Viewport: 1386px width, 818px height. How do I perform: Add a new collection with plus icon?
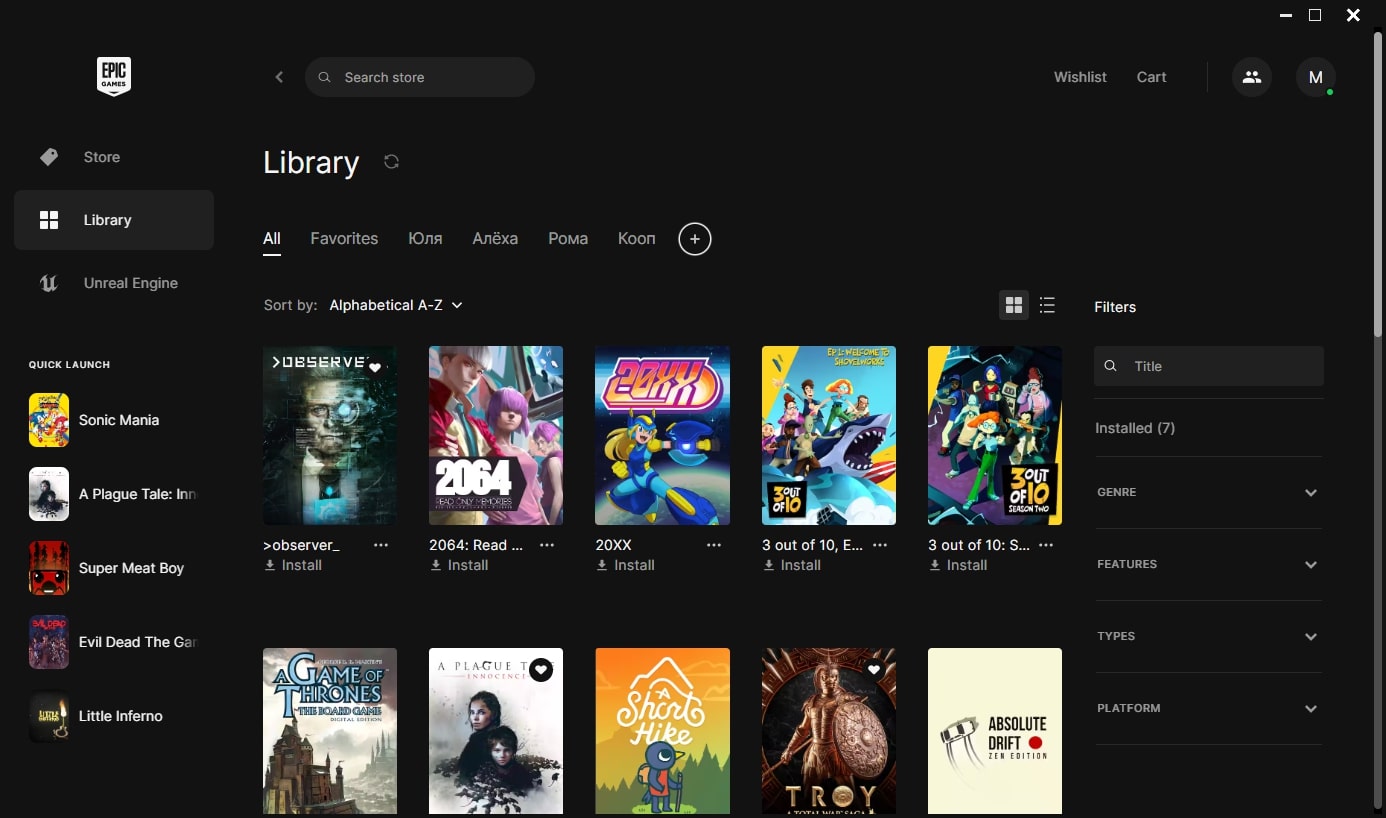point(695,239)
